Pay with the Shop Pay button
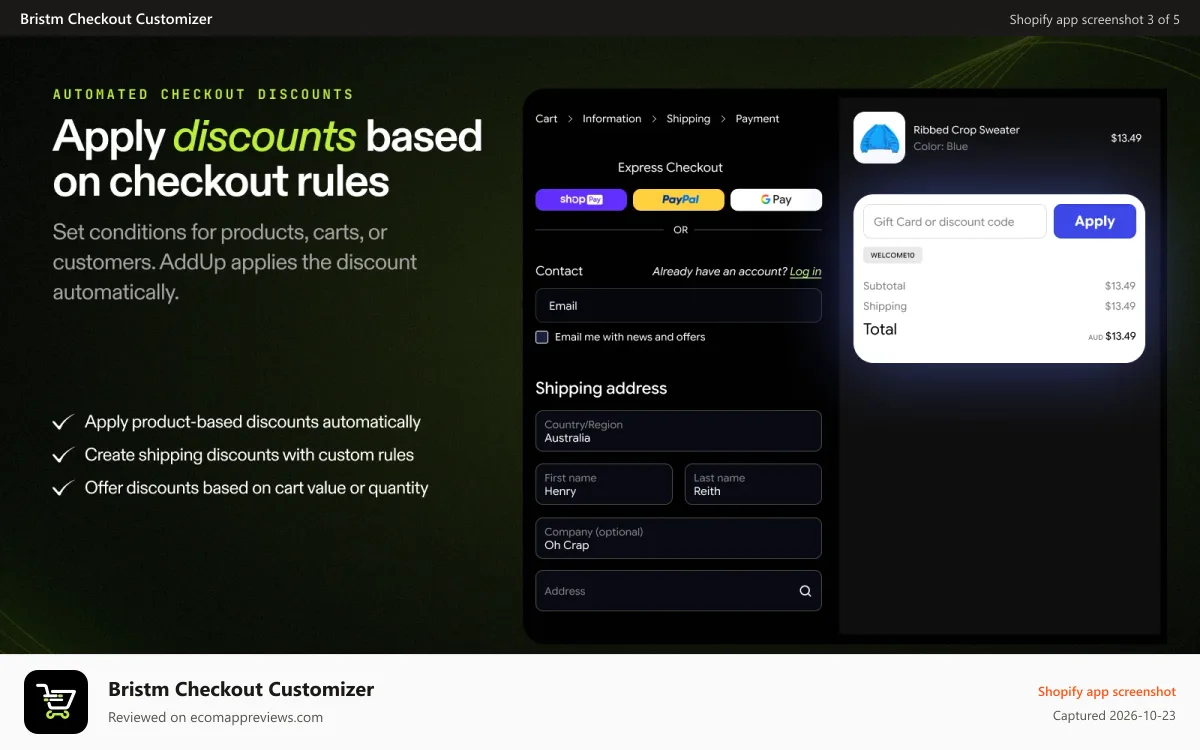1200x750 pixels. point(581,200)
